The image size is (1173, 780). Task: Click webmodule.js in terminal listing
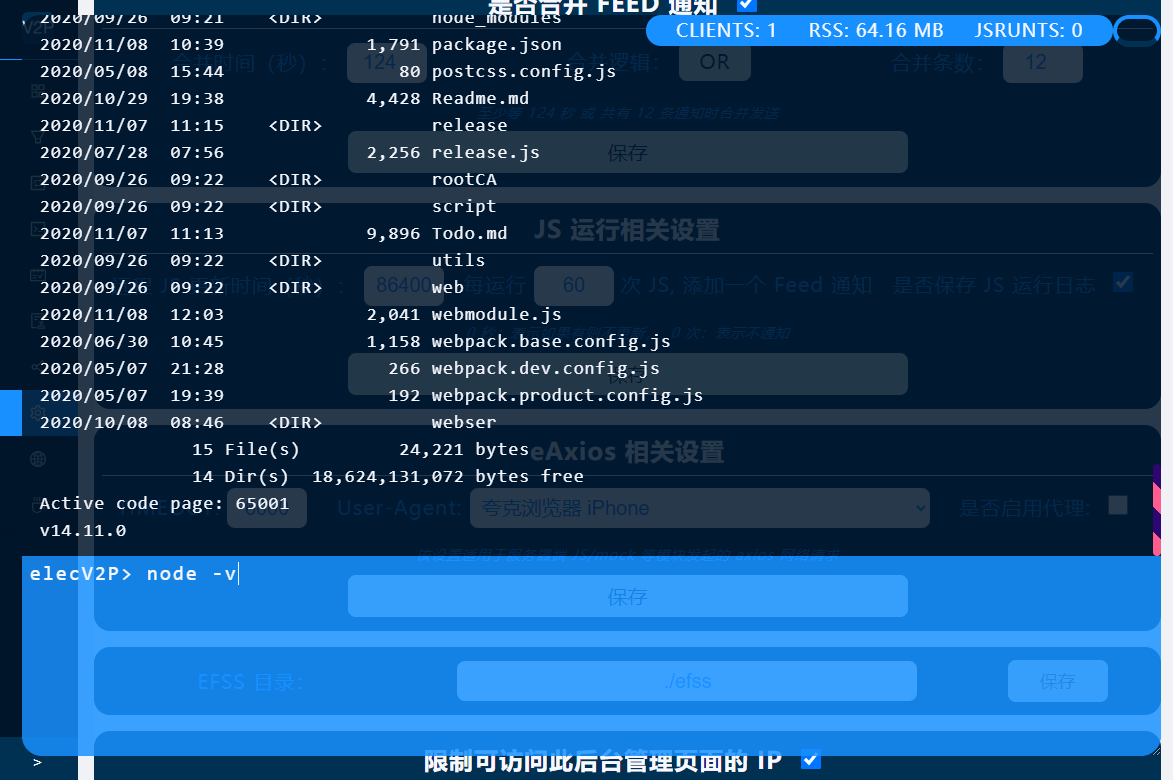497,315
